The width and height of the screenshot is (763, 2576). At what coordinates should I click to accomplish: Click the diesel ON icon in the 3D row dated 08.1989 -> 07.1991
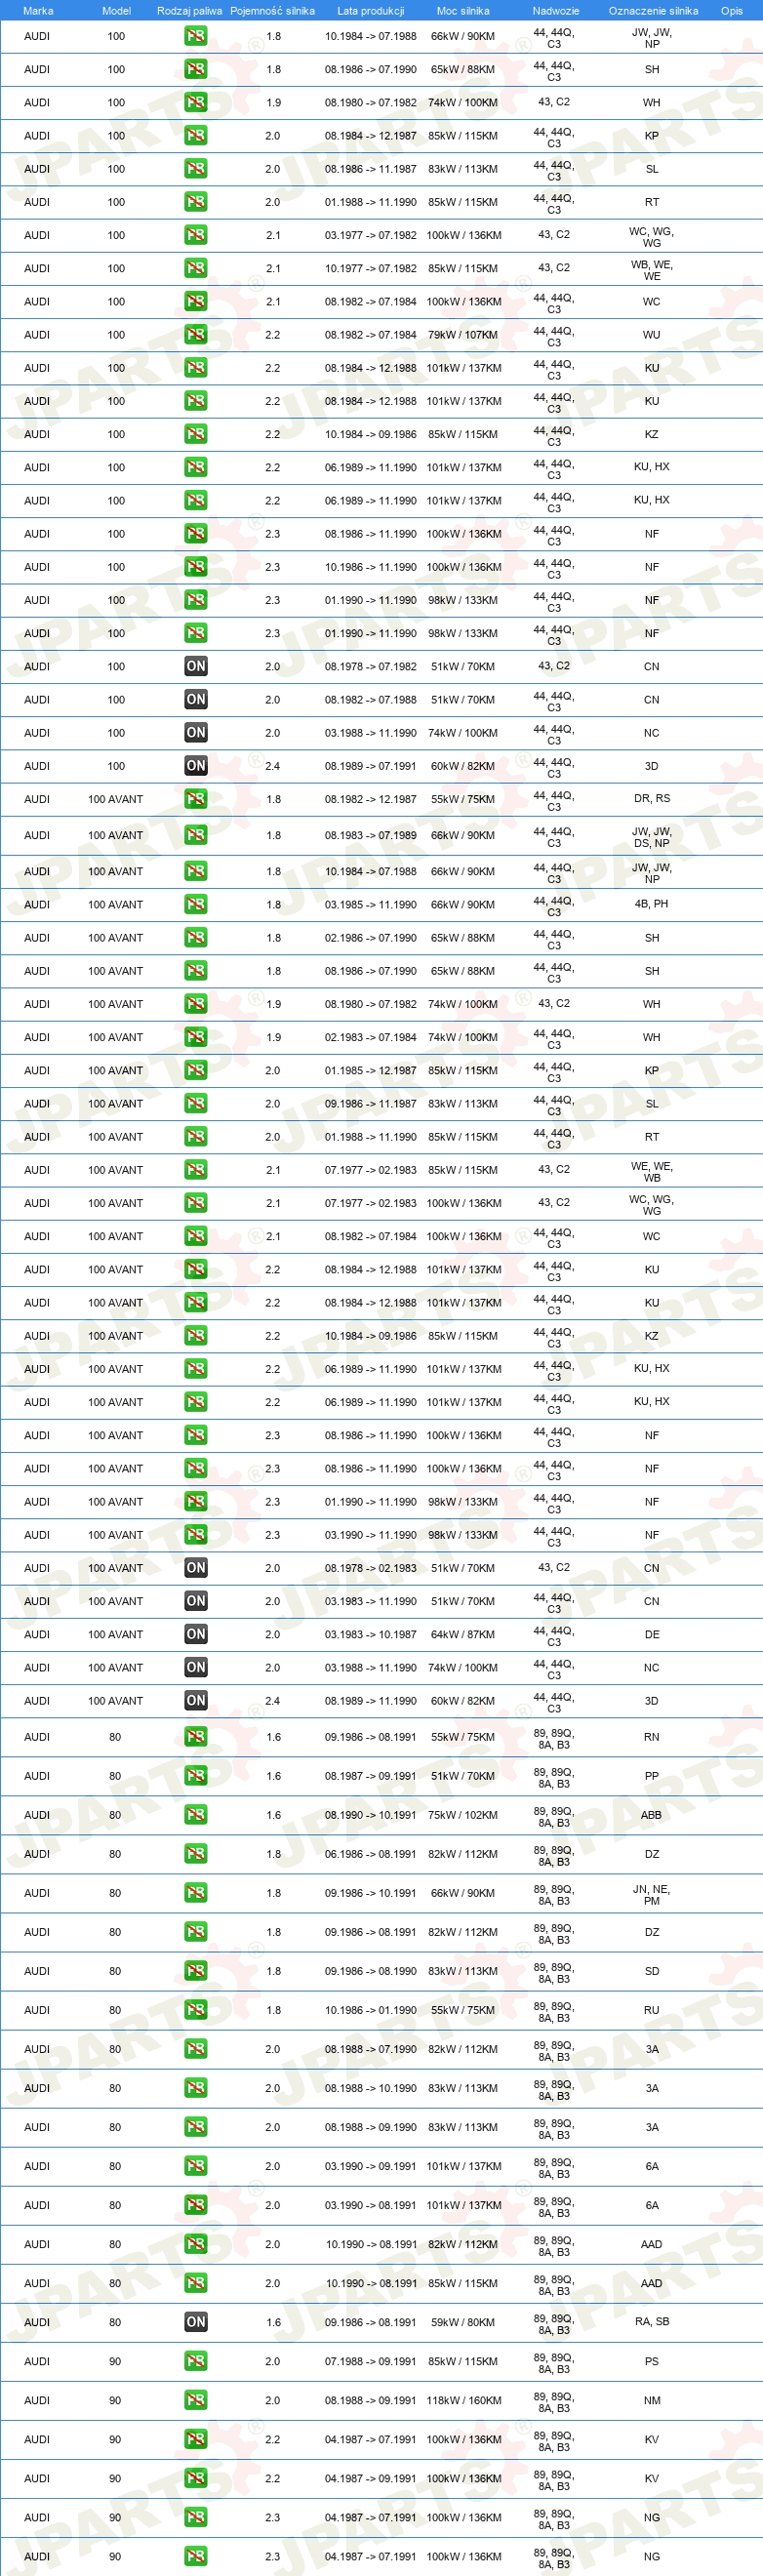(x=196, y=766)
